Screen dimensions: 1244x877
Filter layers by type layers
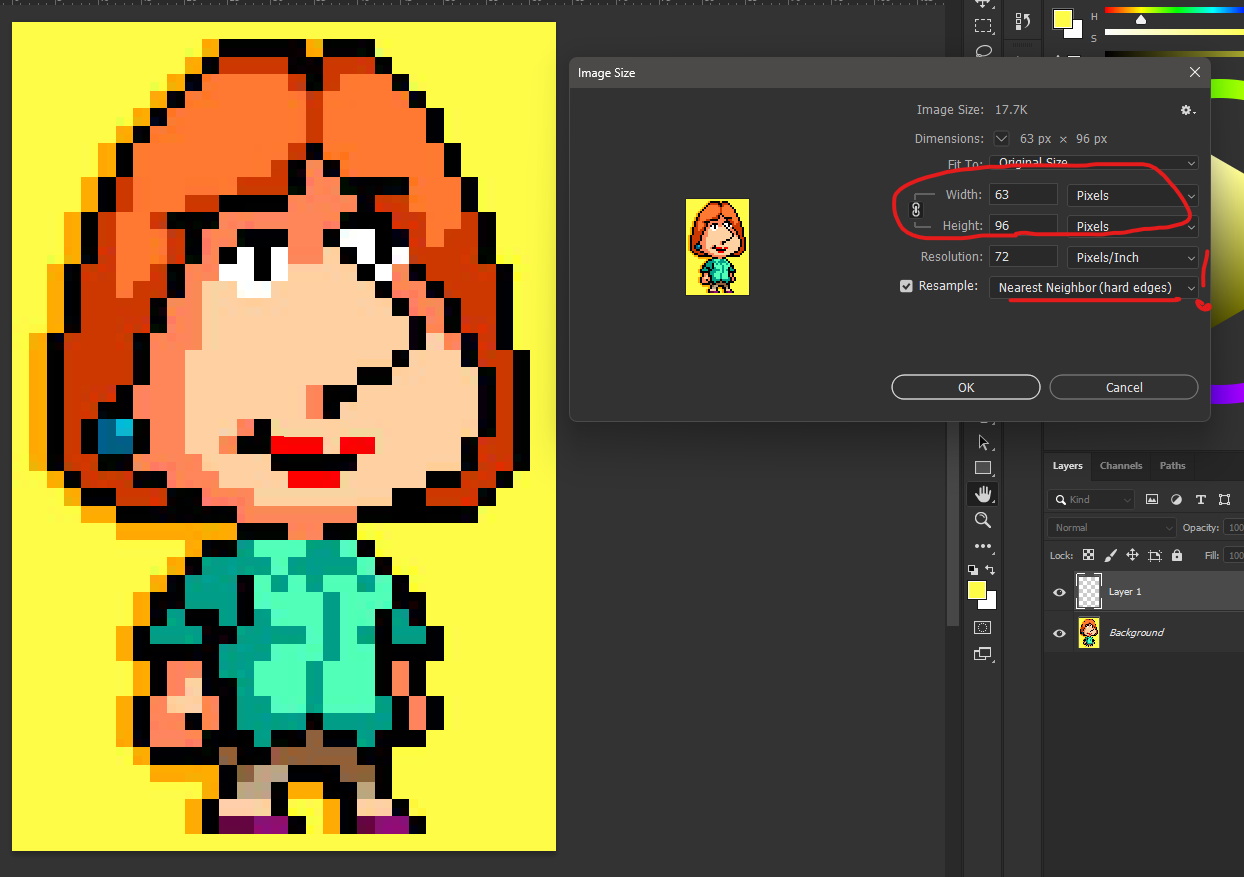pos(1200,499)
